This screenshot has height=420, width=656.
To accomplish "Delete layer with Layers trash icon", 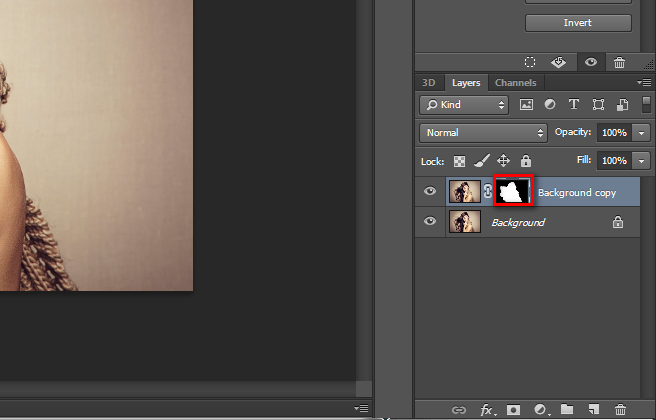I will [x=620, y=409].
